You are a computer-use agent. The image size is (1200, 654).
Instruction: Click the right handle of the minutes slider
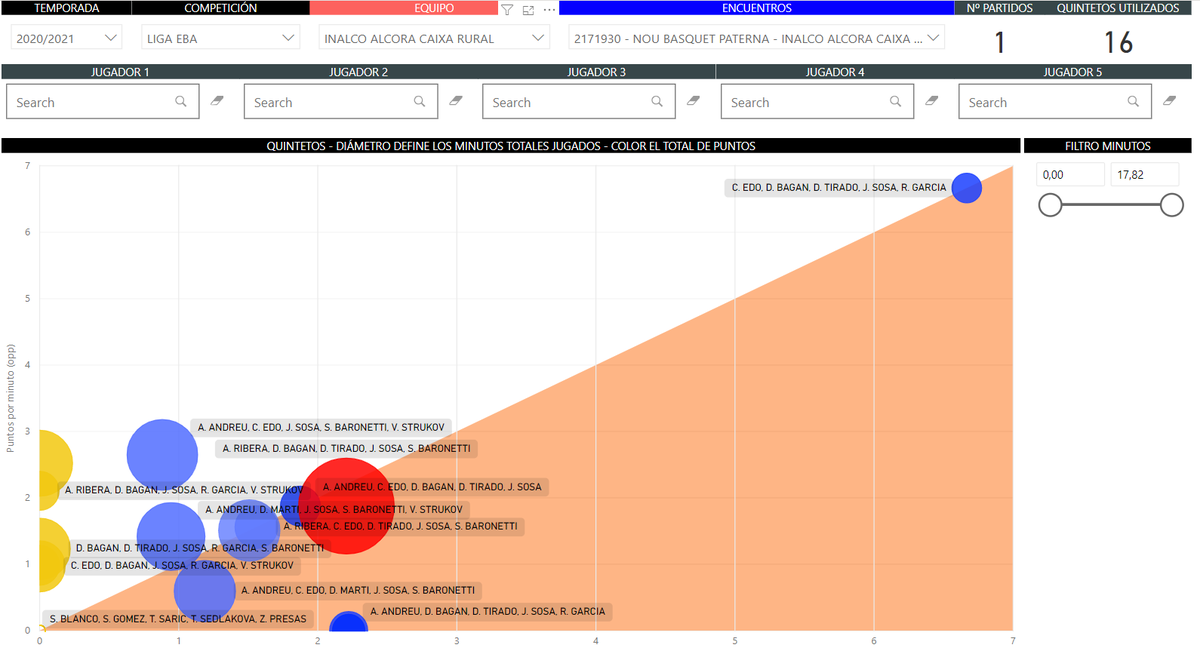point(1172,205)
